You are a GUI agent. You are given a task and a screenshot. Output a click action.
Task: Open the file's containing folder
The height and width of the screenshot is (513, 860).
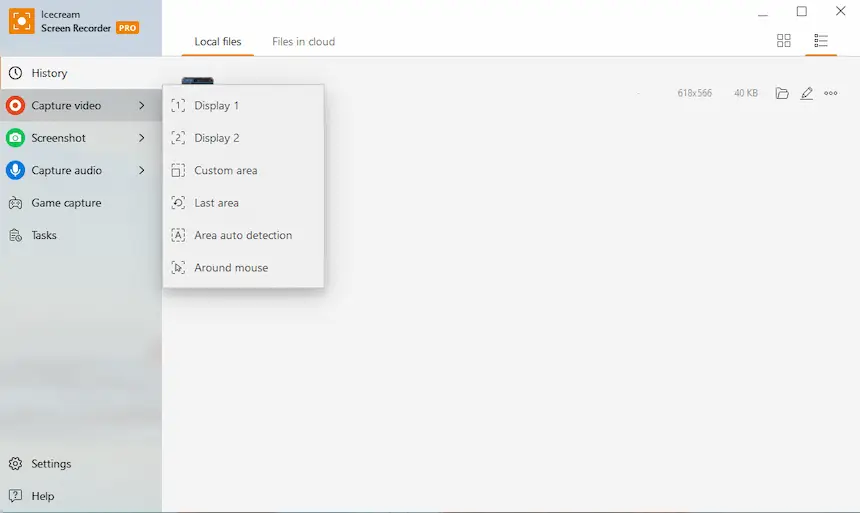pos(782,93)
